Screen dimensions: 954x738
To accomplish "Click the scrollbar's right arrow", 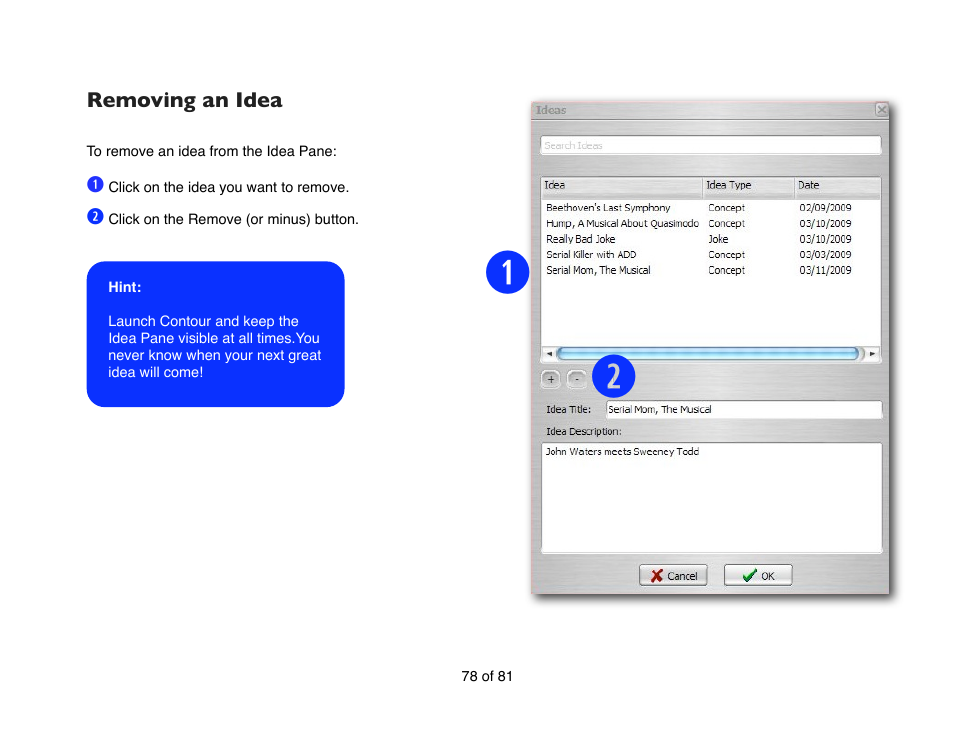I will click(872, 353).
